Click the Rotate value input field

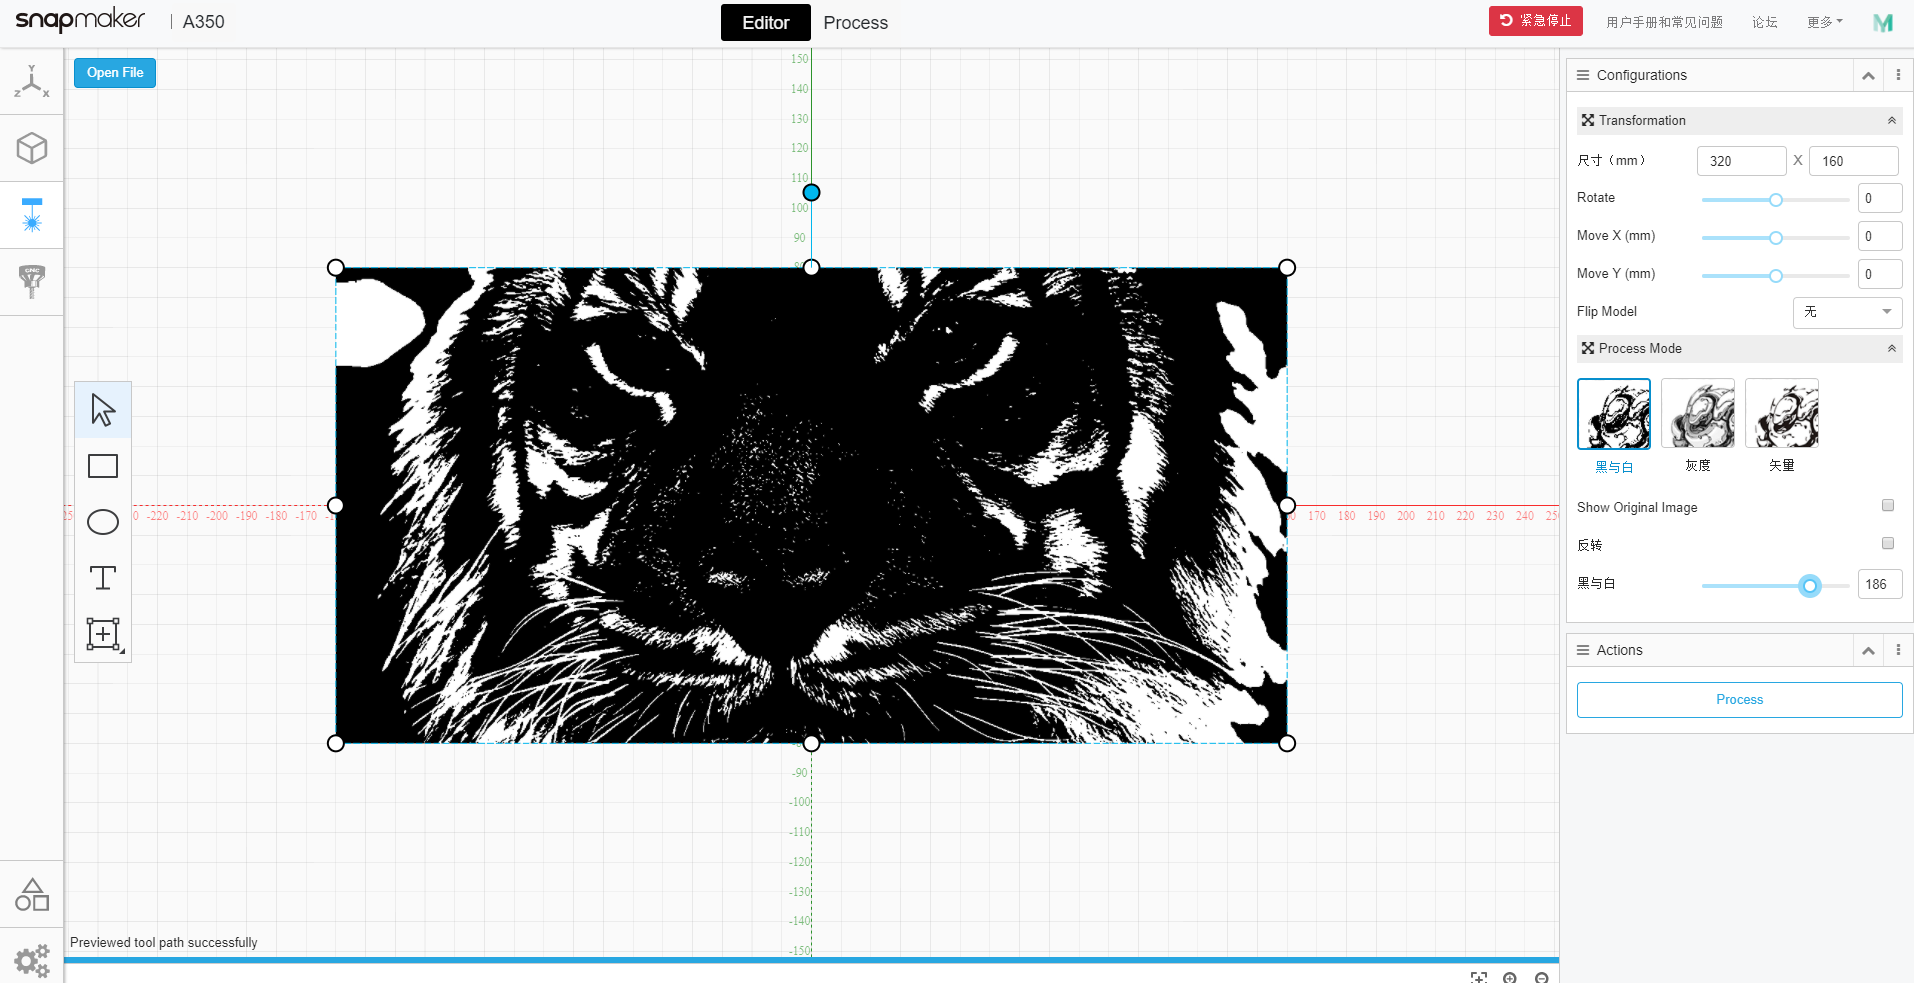click(x=1880, y=198)
